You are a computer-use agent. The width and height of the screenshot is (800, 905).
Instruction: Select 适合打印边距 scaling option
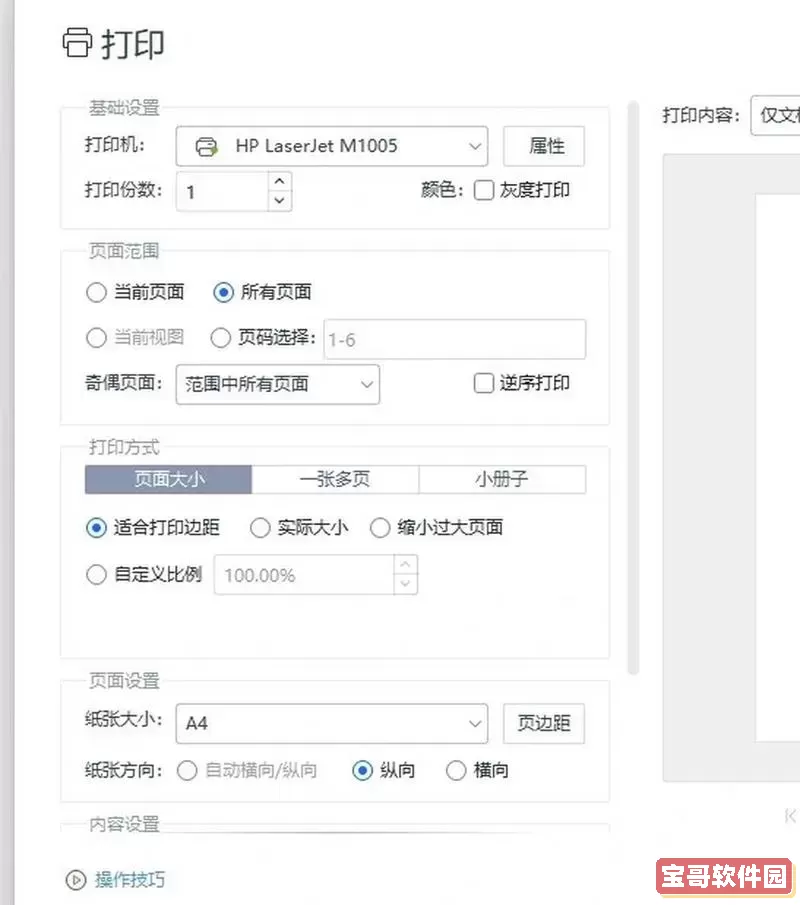click(x=96, y=528)
